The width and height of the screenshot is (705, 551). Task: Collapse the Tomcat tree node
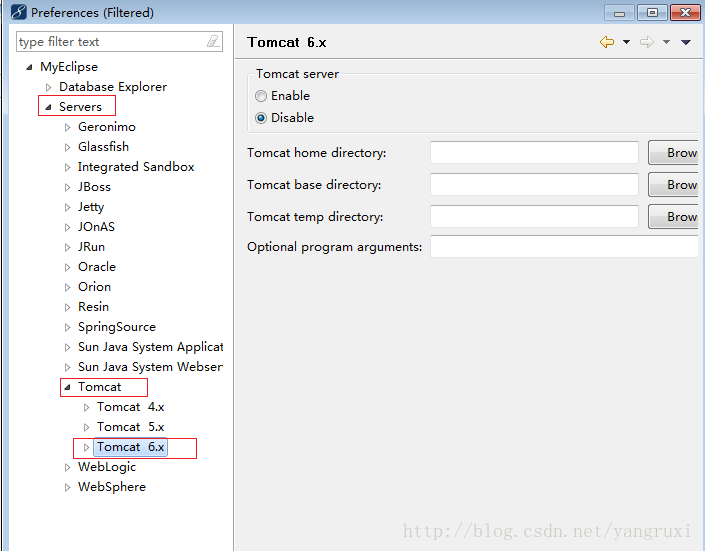67,387
